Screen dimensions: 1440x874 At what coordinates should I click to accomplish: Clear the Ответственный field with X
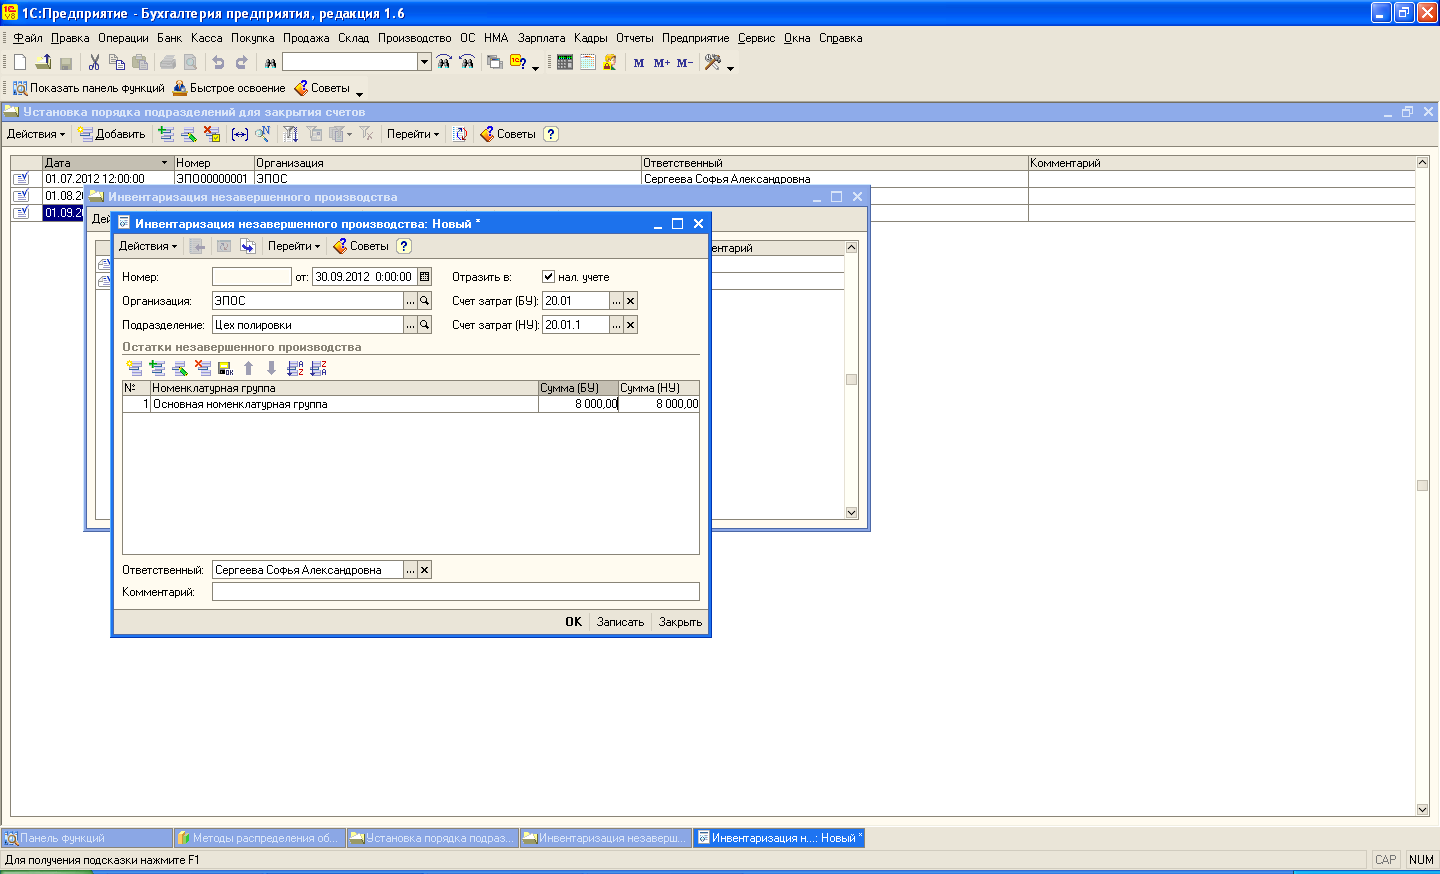424,570
